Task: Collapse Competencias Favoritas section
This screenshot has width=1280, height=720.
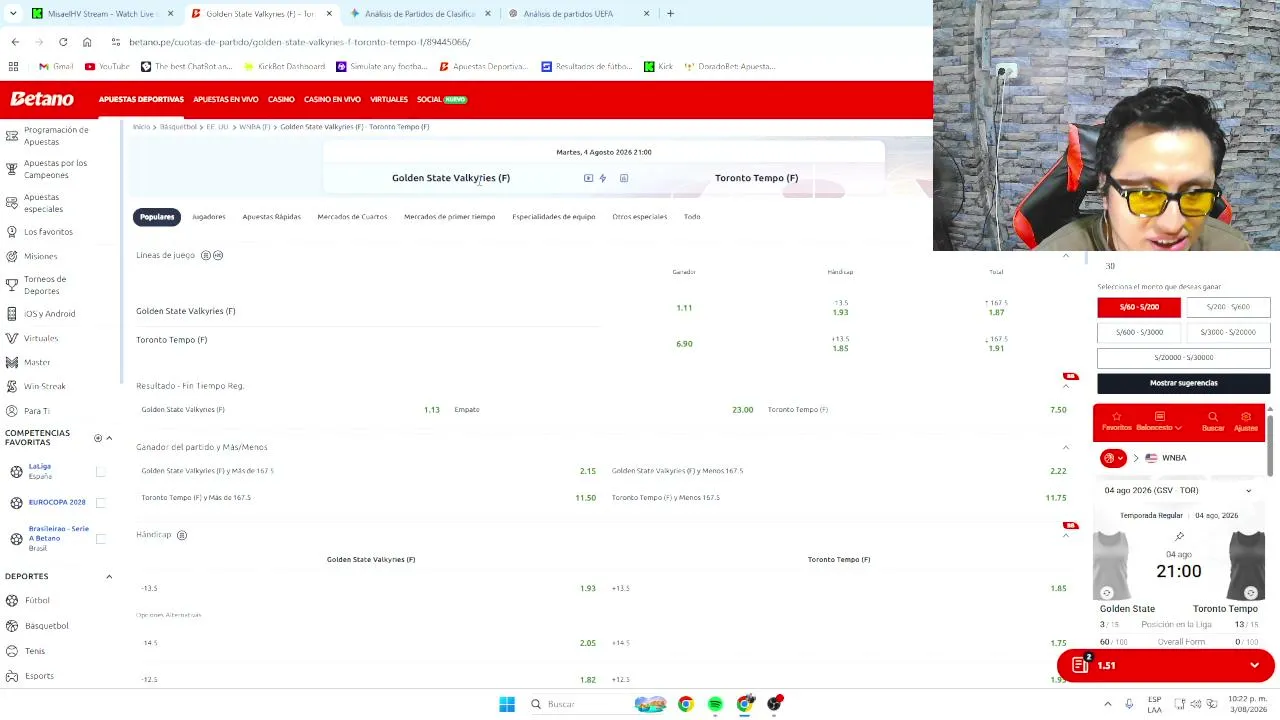Action: click(109, 438)
